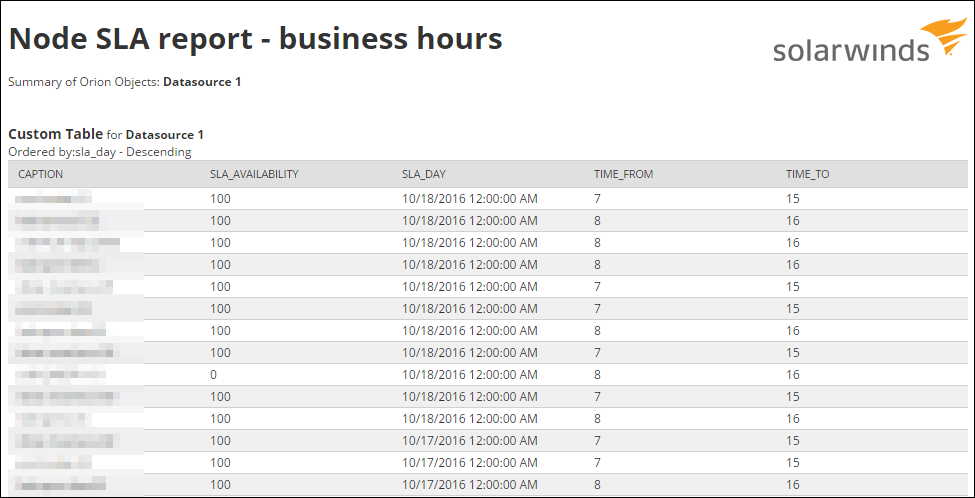Click the first 10/17/2016 date cell

pyautogui.click(x=470, y=441)
